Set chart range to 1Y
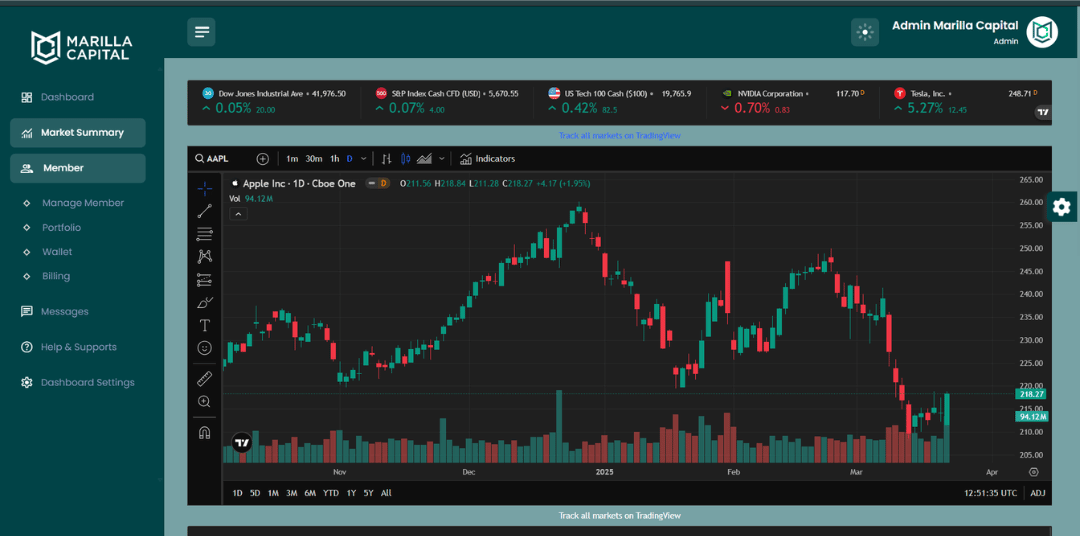Image resolution: width=1080 pixels, height=536 pixels. 351,493
